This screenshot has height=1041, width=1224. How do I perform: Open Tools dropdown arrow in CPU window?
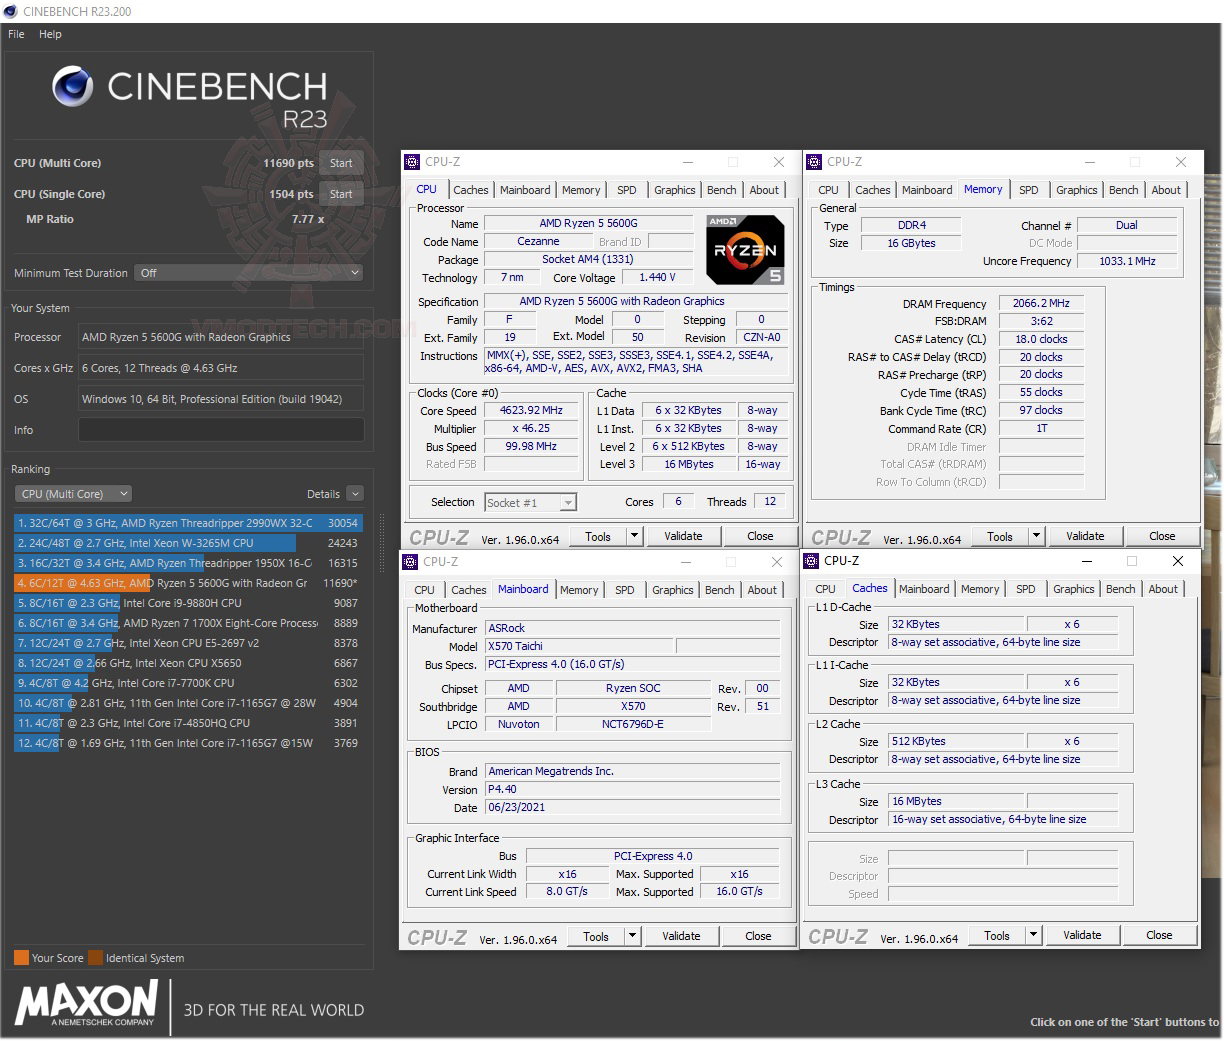click(634, 536)
